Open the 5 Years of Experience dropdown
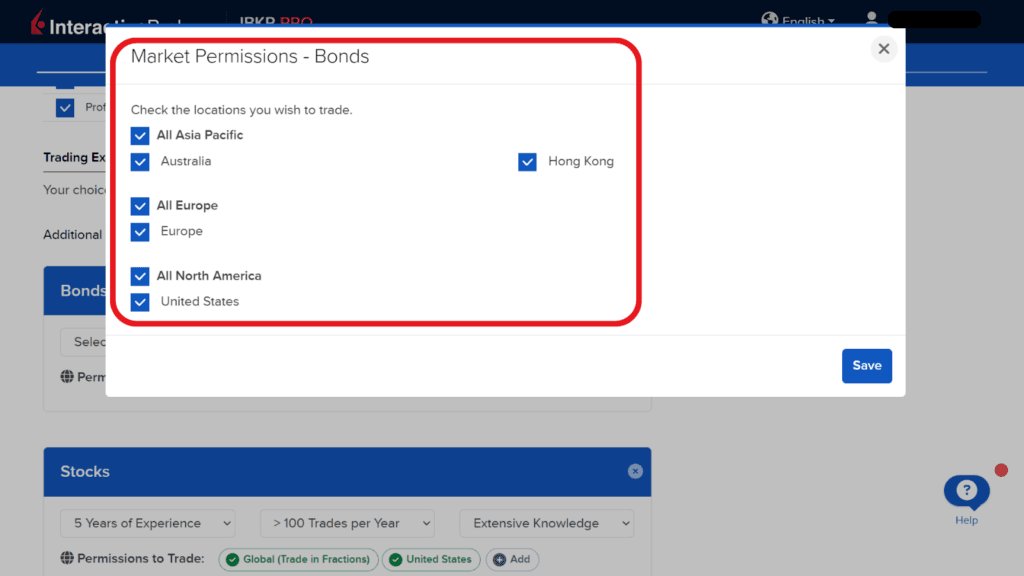 pyautogui.click(x=147, y=523)
